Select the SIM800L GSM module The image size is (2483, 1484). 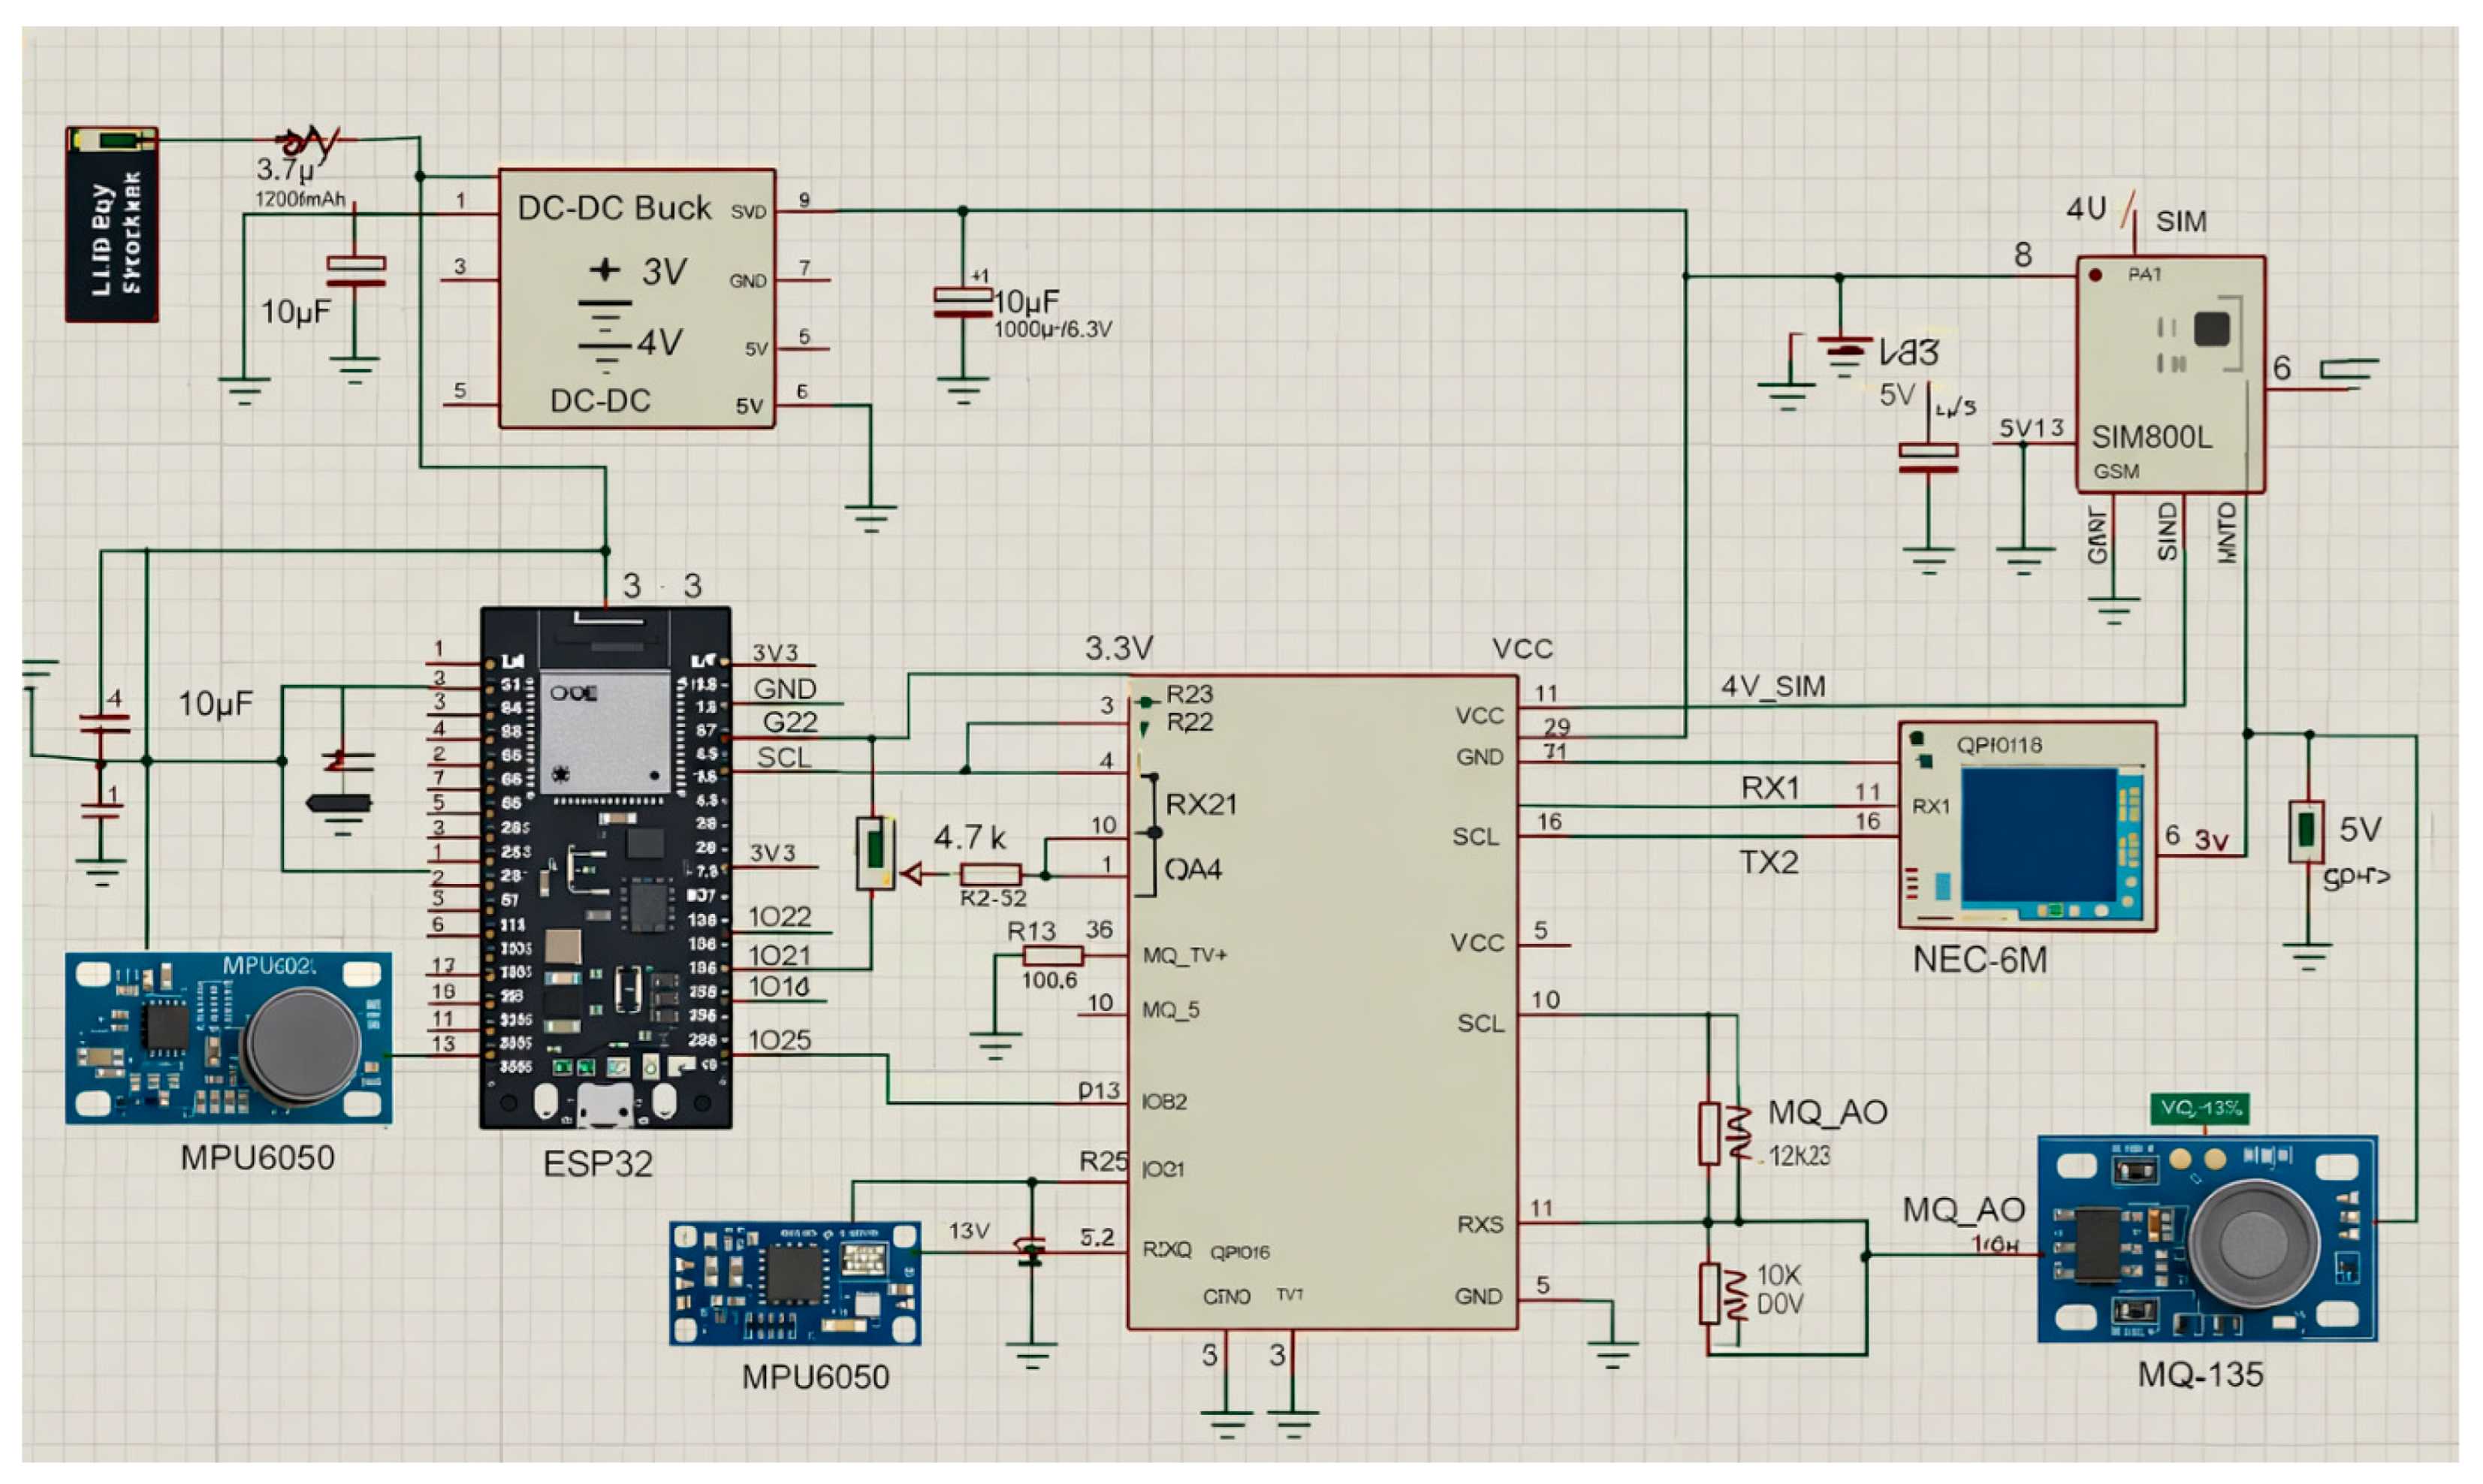pos(2169,375)
